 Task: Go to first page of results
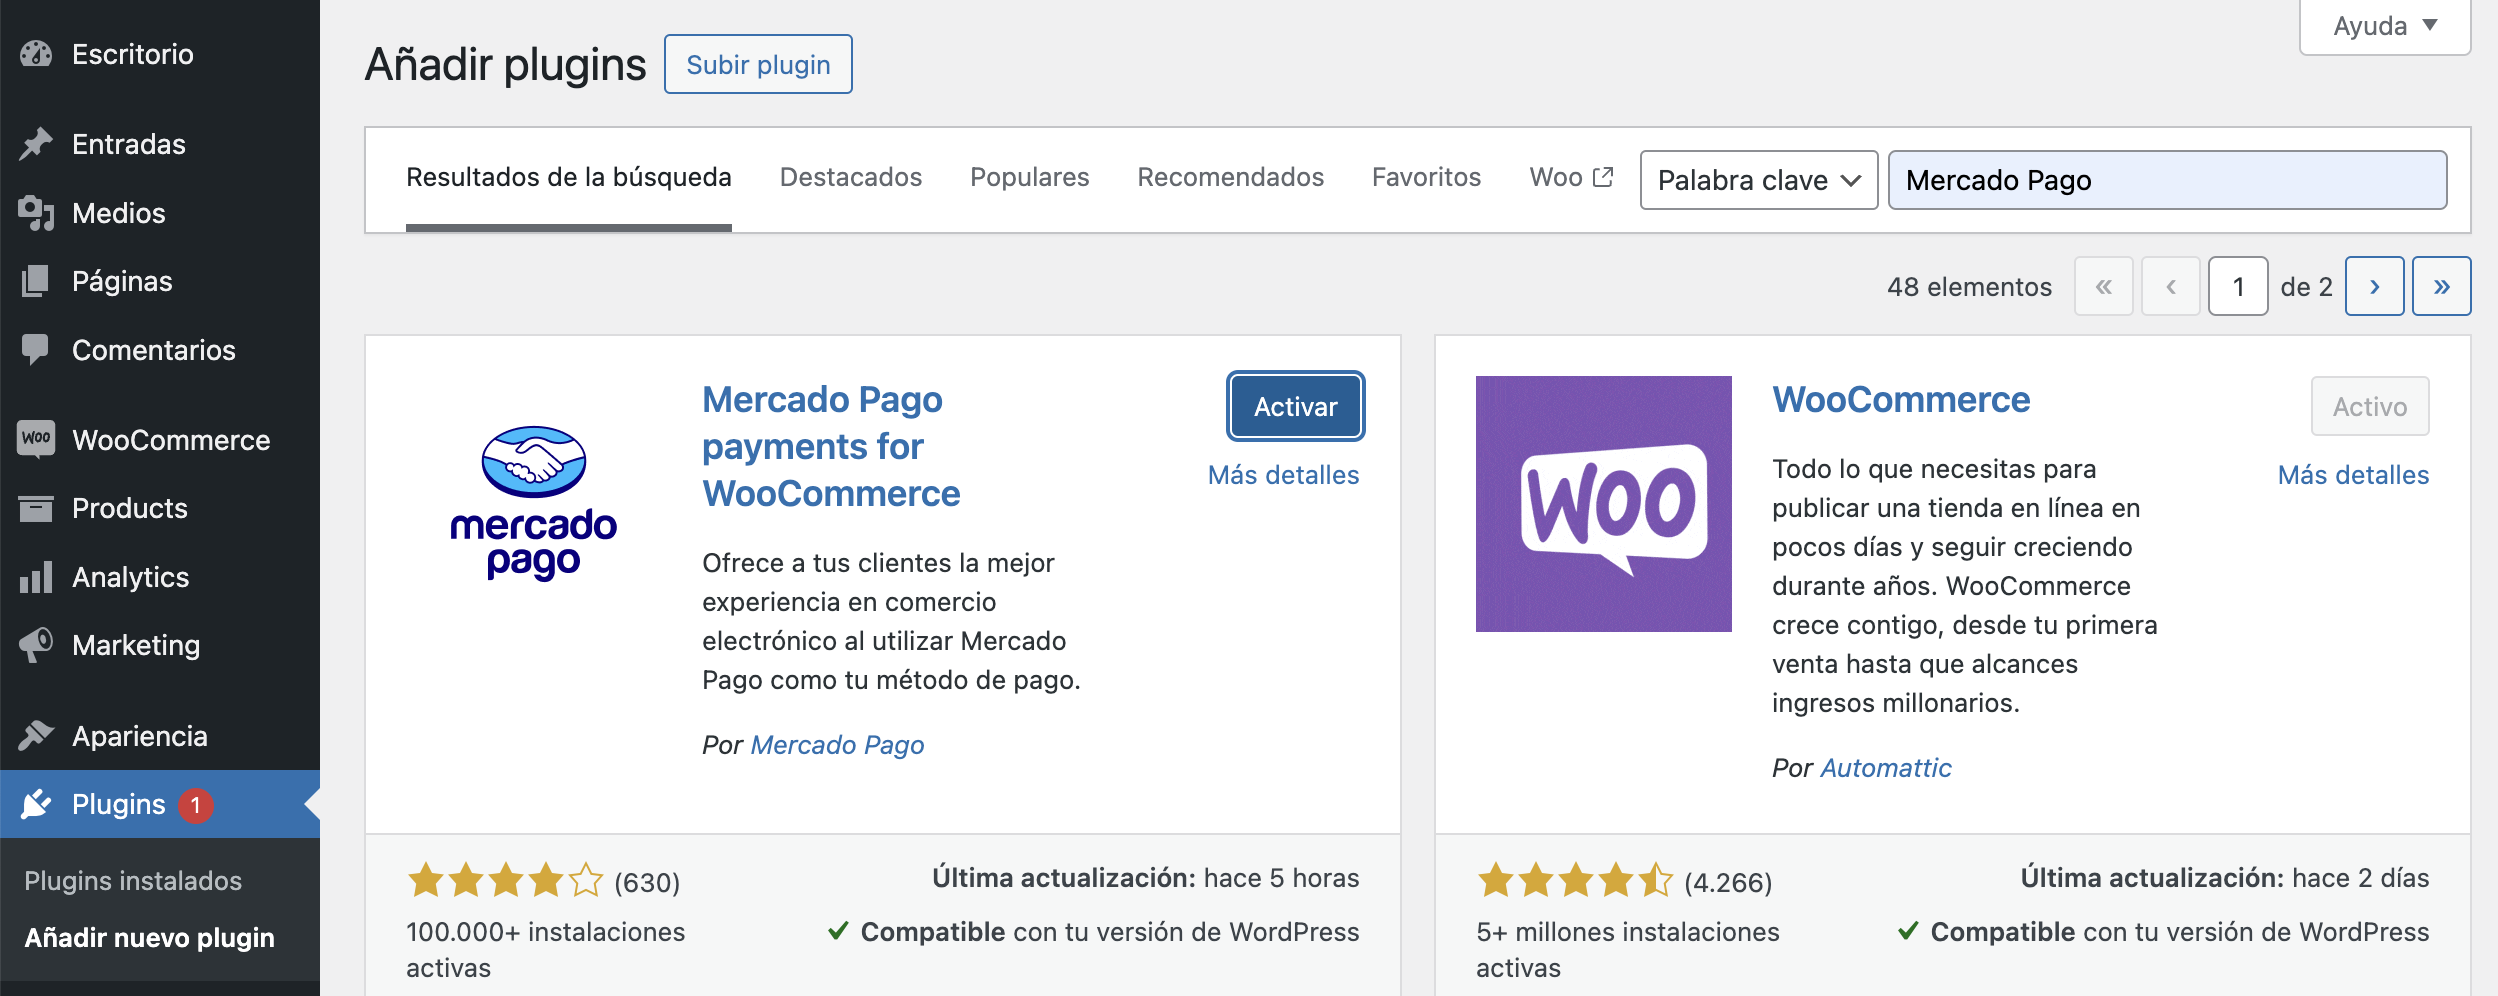click(x=2104, y=287)
